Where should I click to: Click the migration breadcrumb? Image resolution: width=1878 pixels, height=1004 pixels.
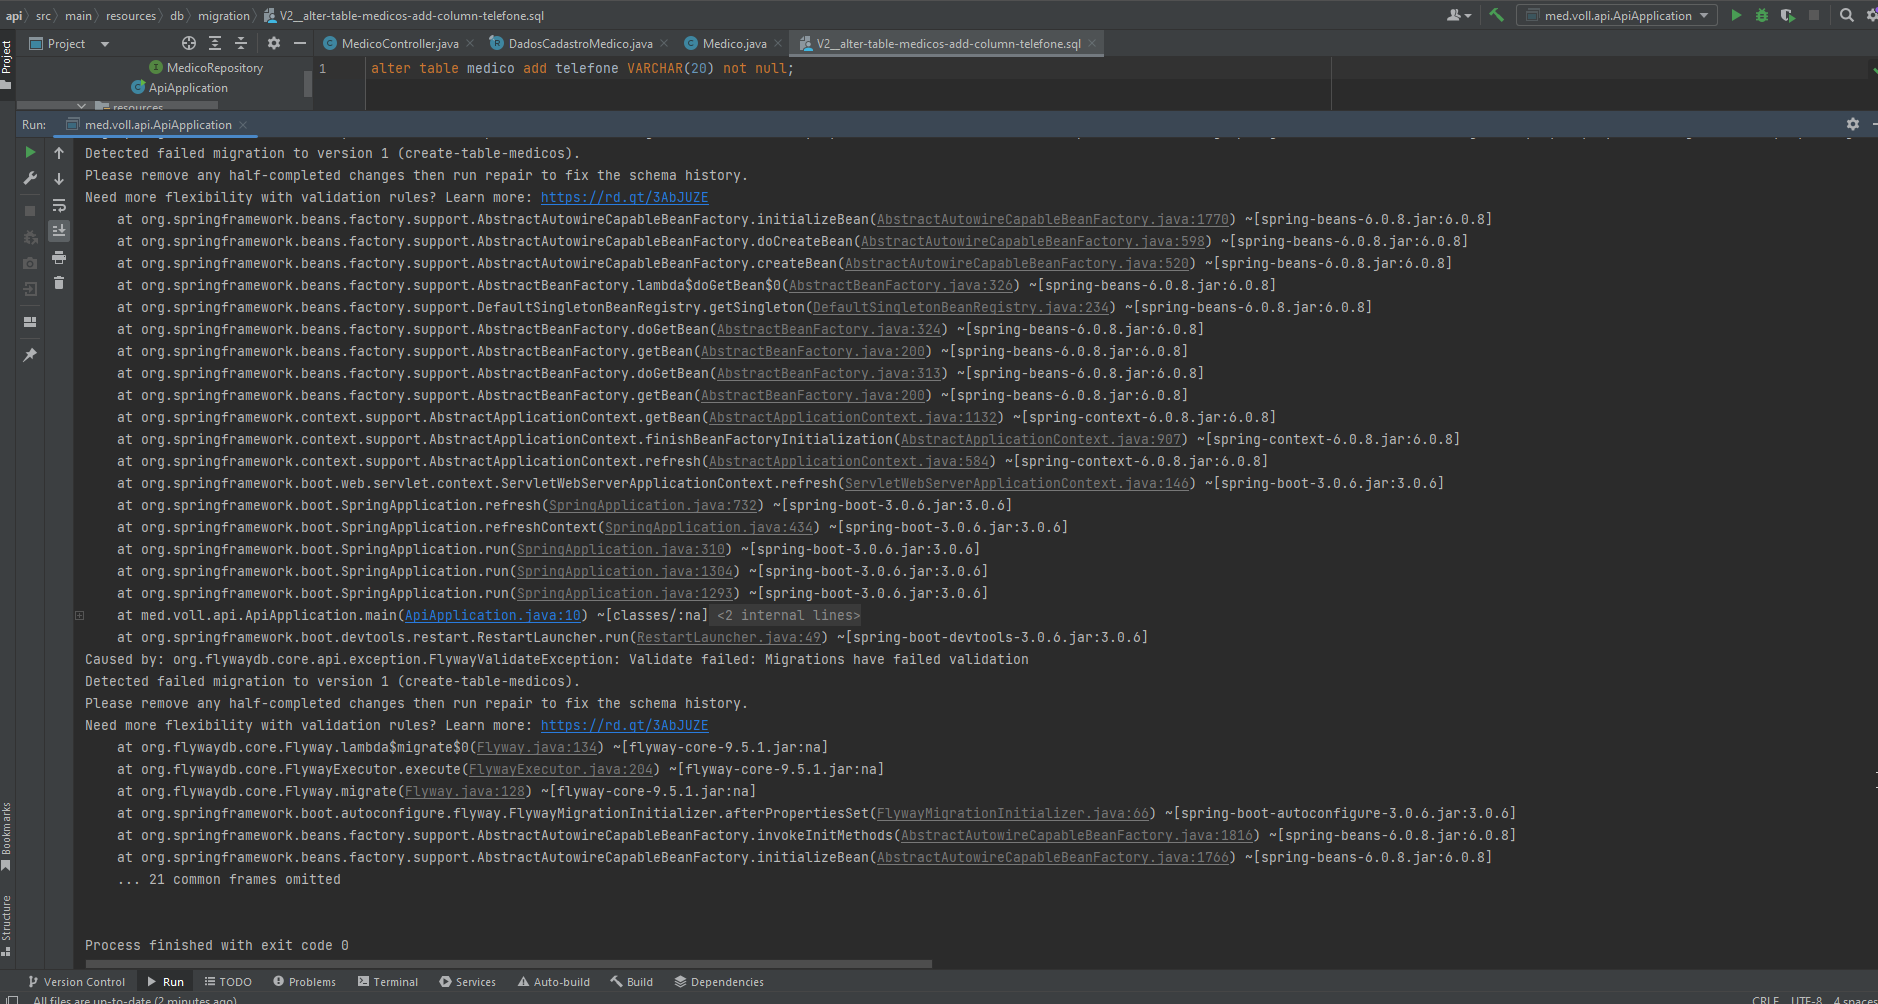point(224,16)
